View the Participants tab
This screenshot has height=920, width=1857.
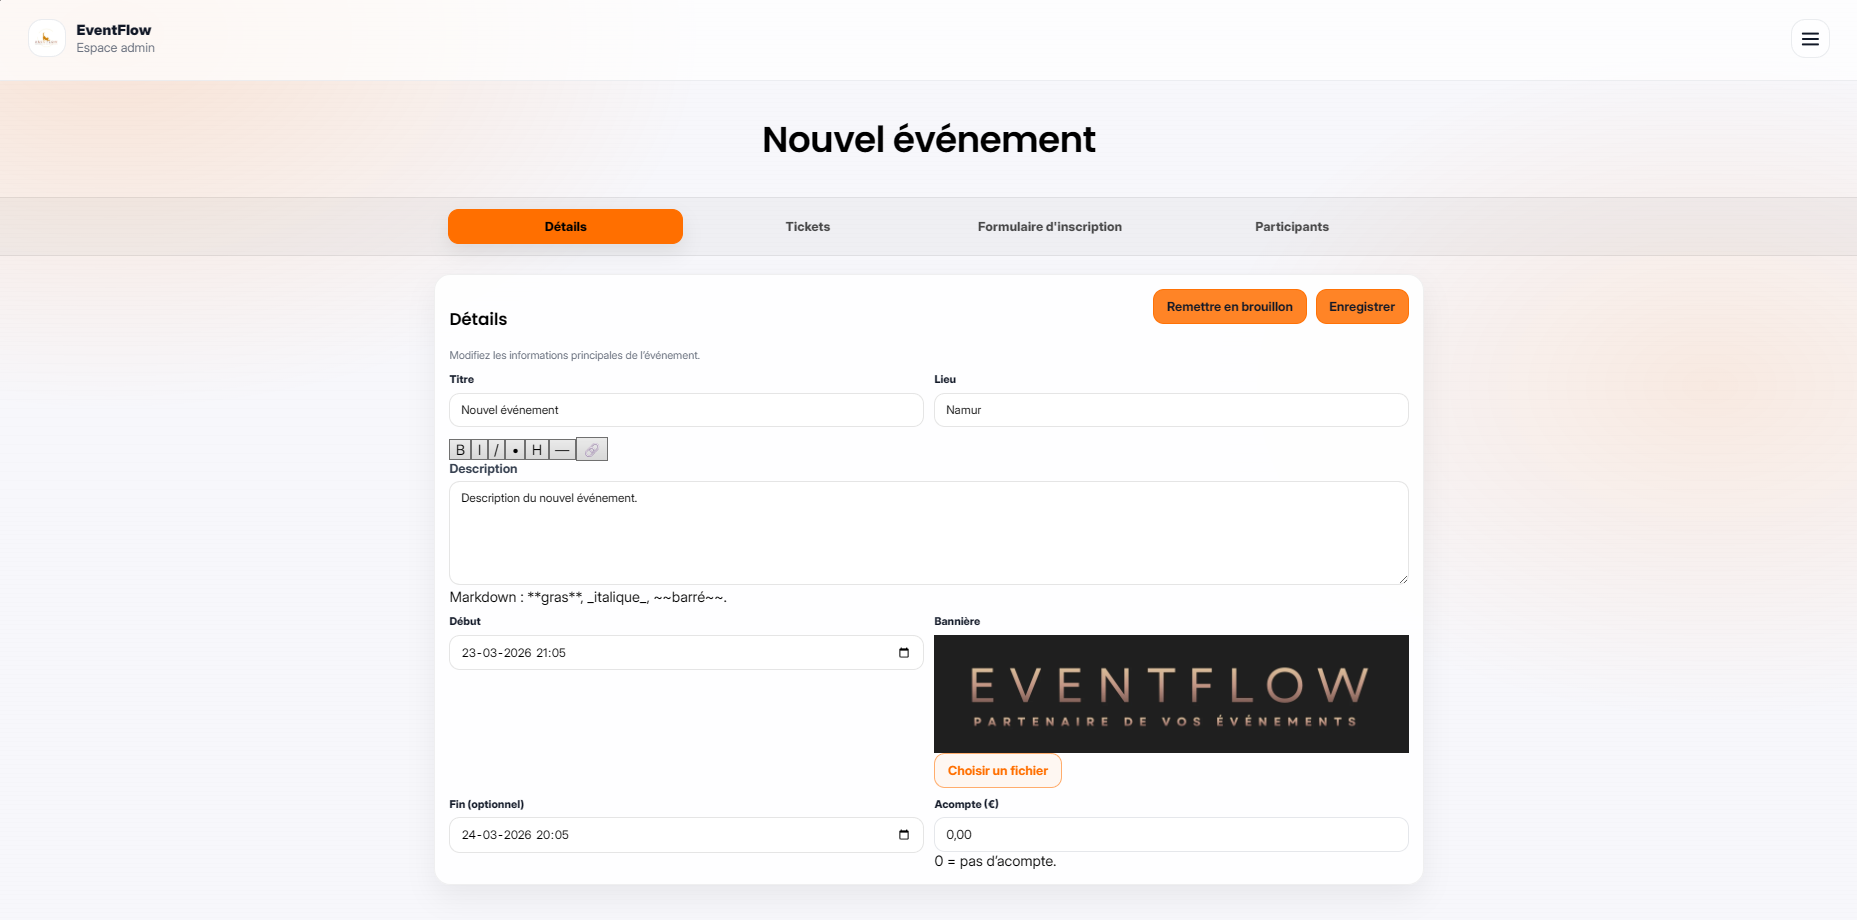(1291, 226)
